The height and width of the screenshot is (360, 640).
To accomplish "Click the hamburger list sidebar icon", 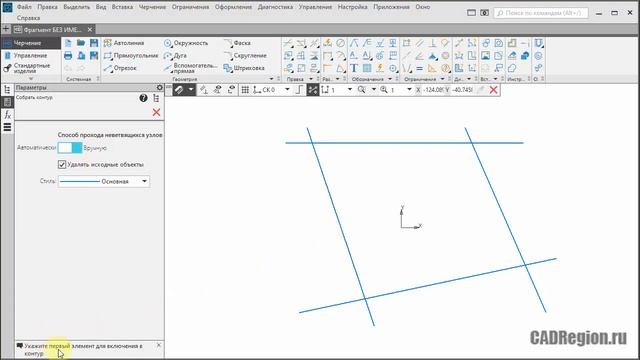I will [x=7, y=127].
